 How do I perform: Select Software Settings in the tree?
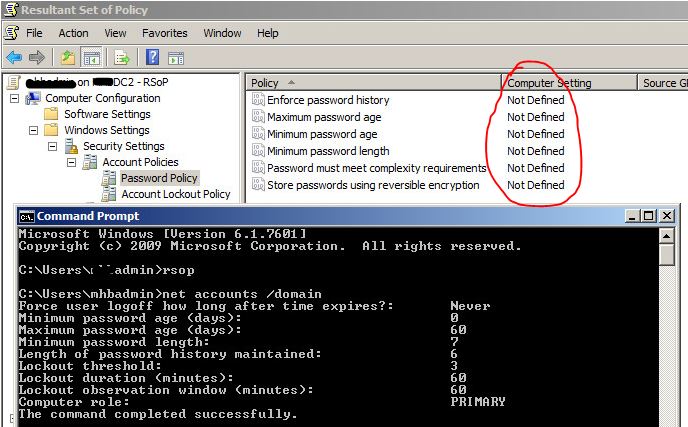(x=107, y=114)
